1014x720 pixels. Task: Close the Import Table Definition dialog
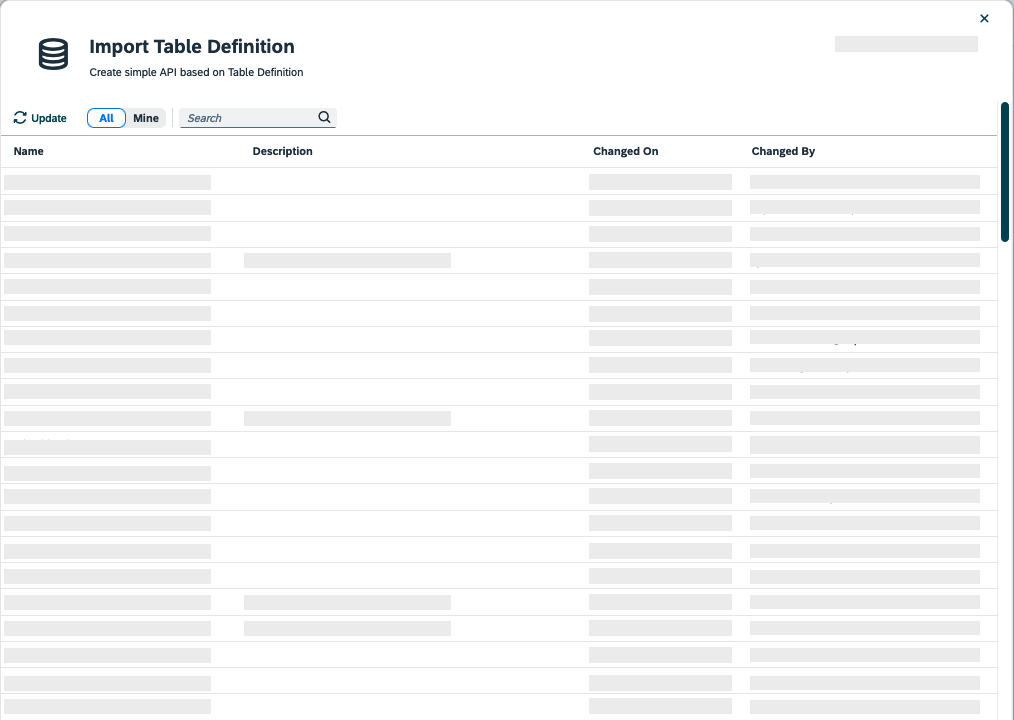(984, 18)
